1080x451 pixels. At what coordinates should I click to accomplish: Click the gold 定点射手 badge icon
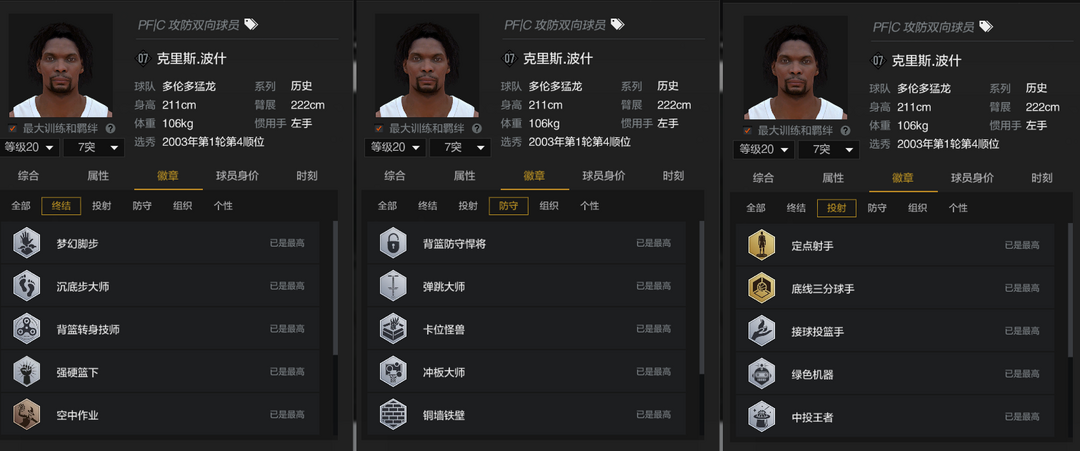click(762, 245)
